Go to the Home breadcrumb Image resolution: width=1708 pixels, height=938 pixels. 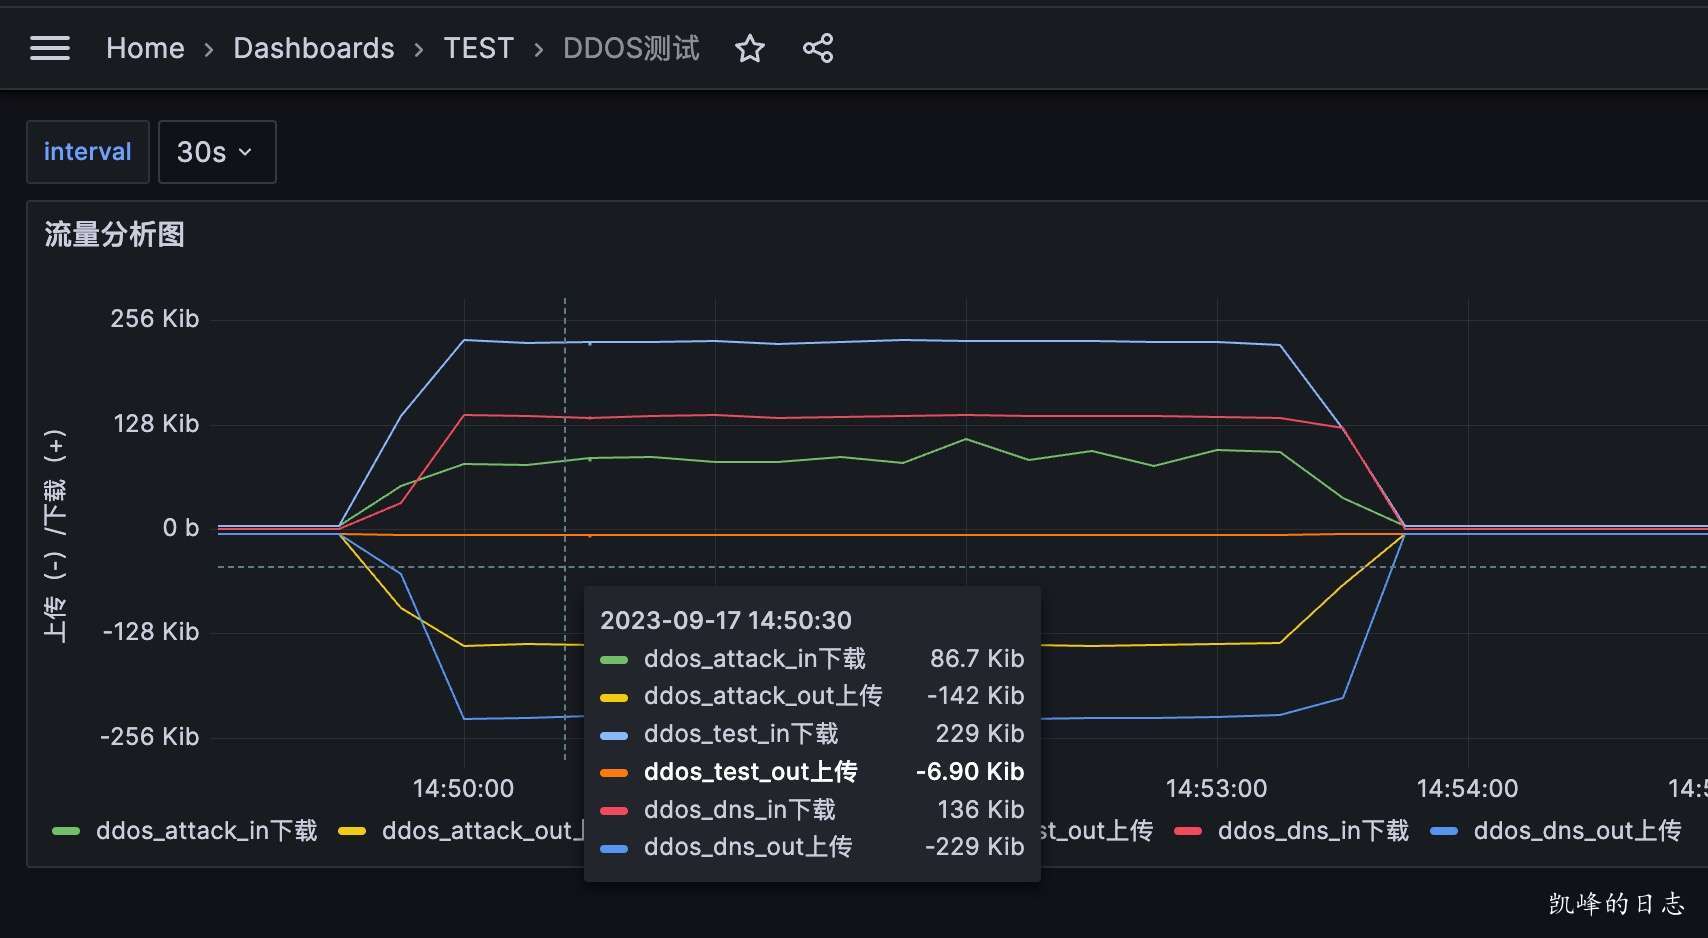pos(145,48)
